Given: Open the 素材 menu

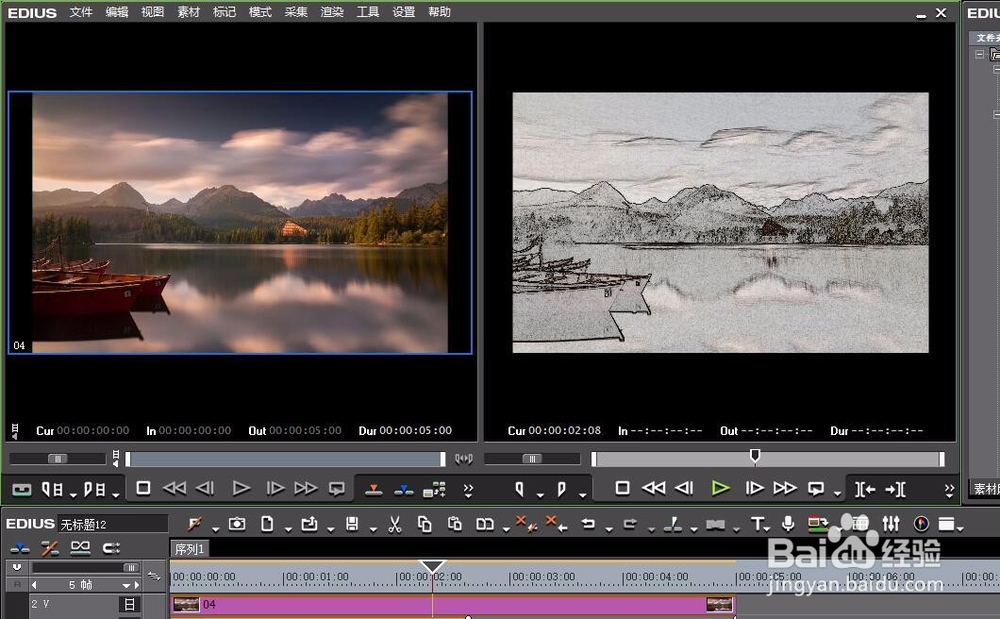Looking at the screenshot, I should point(188,12).
